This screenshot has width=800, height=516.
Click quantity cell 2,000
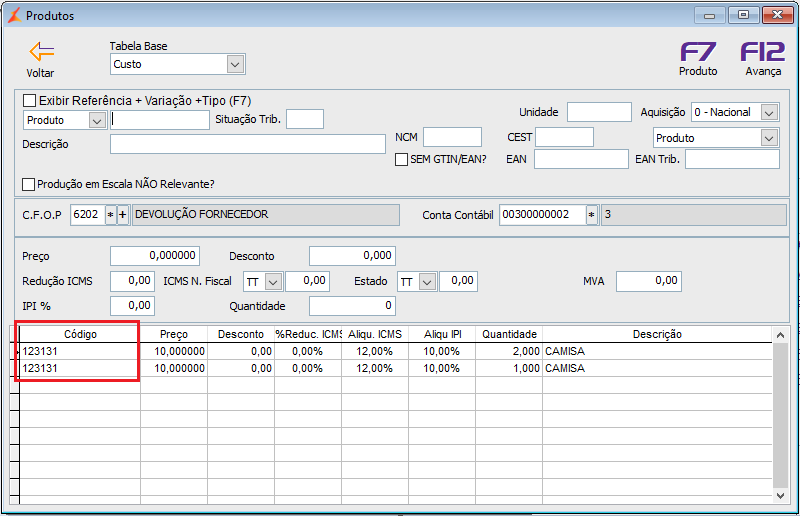[509, 351]
